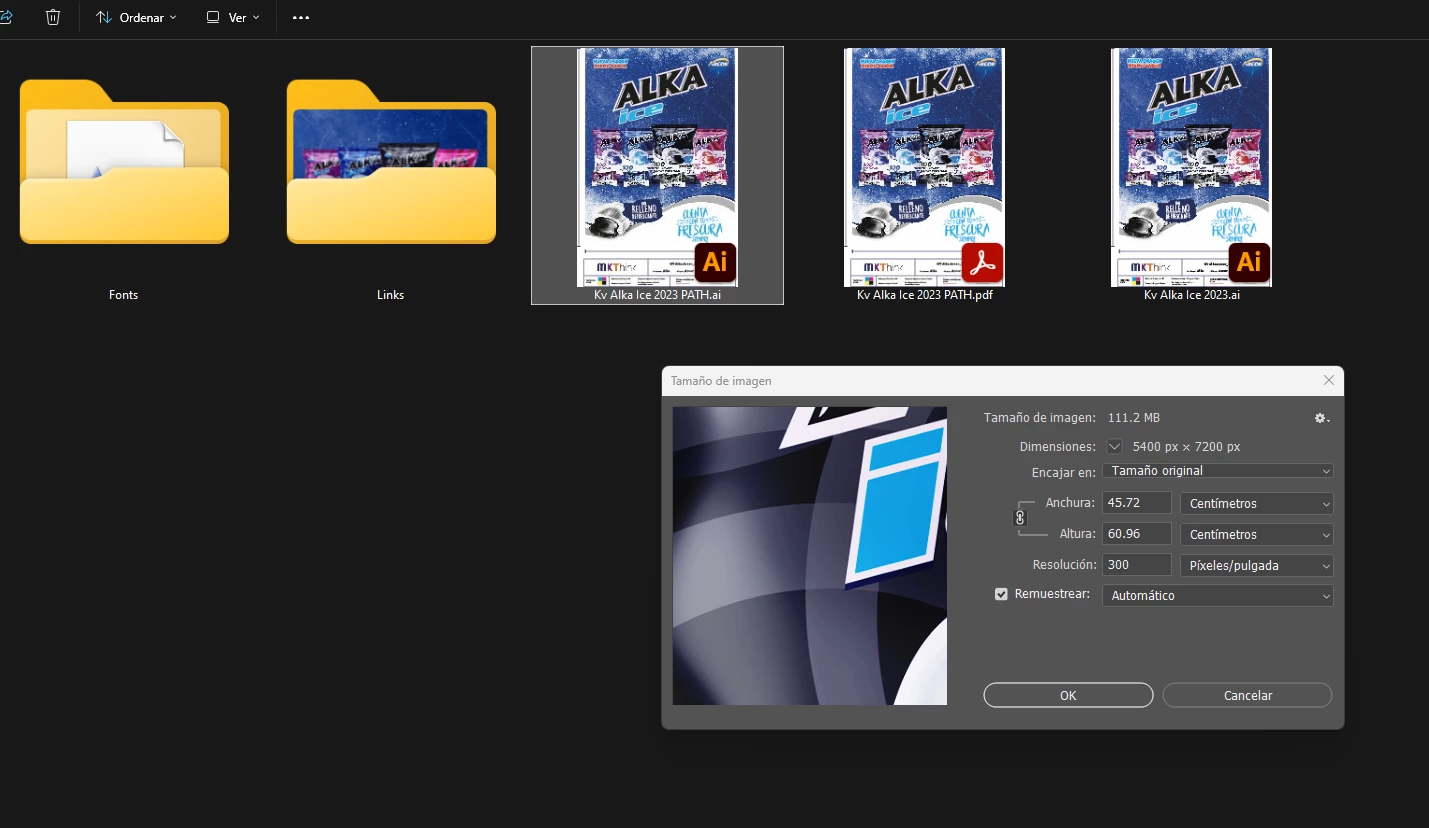Open the three-dots more options menu
This screenshot has height=828, width=1429.
[301, 17]
